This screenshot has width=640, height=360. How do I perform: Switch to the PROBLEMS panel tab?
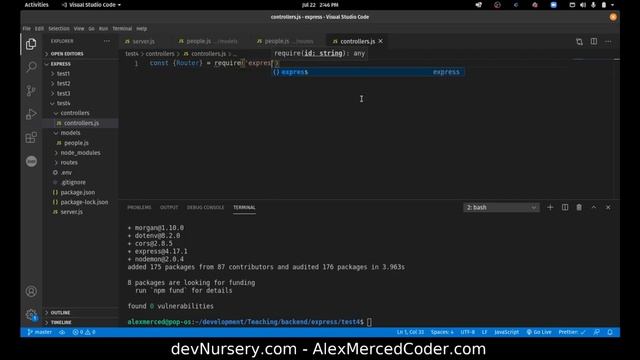pyautogui.click(x=139, y=207)
